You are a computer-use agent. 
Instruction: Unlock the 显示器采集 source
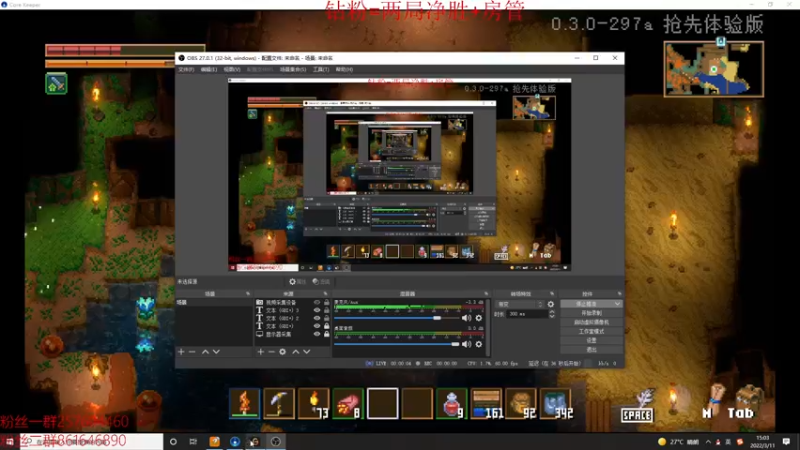click(327, 334)
